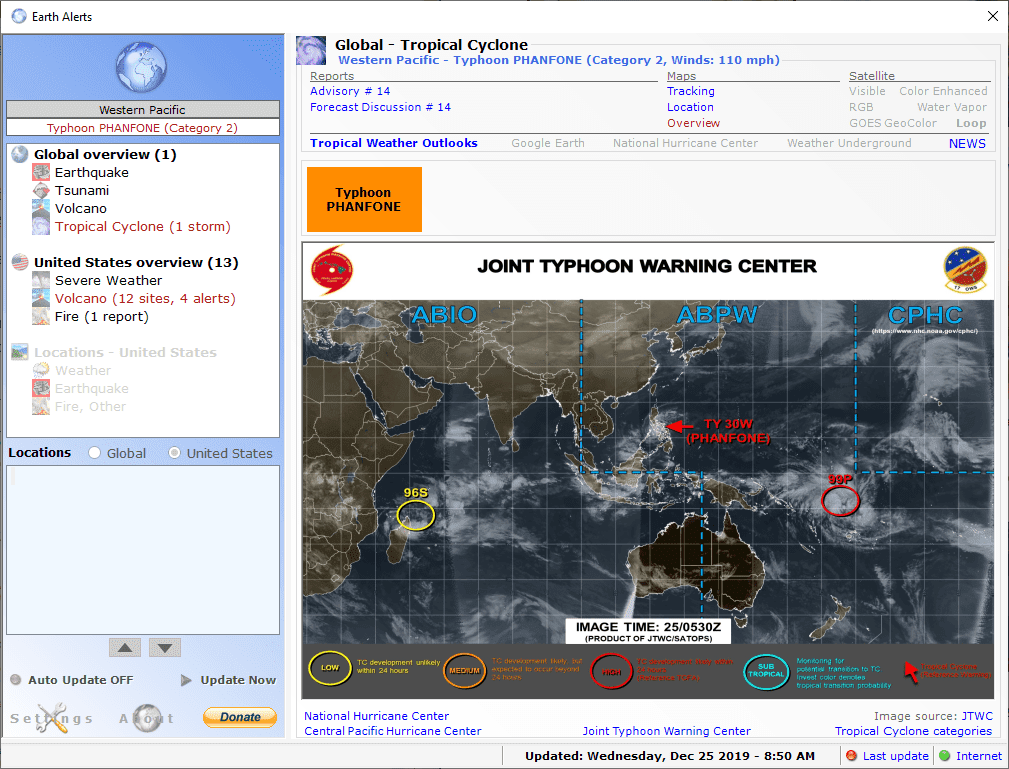Show the Overview map

tap(693, 123)
